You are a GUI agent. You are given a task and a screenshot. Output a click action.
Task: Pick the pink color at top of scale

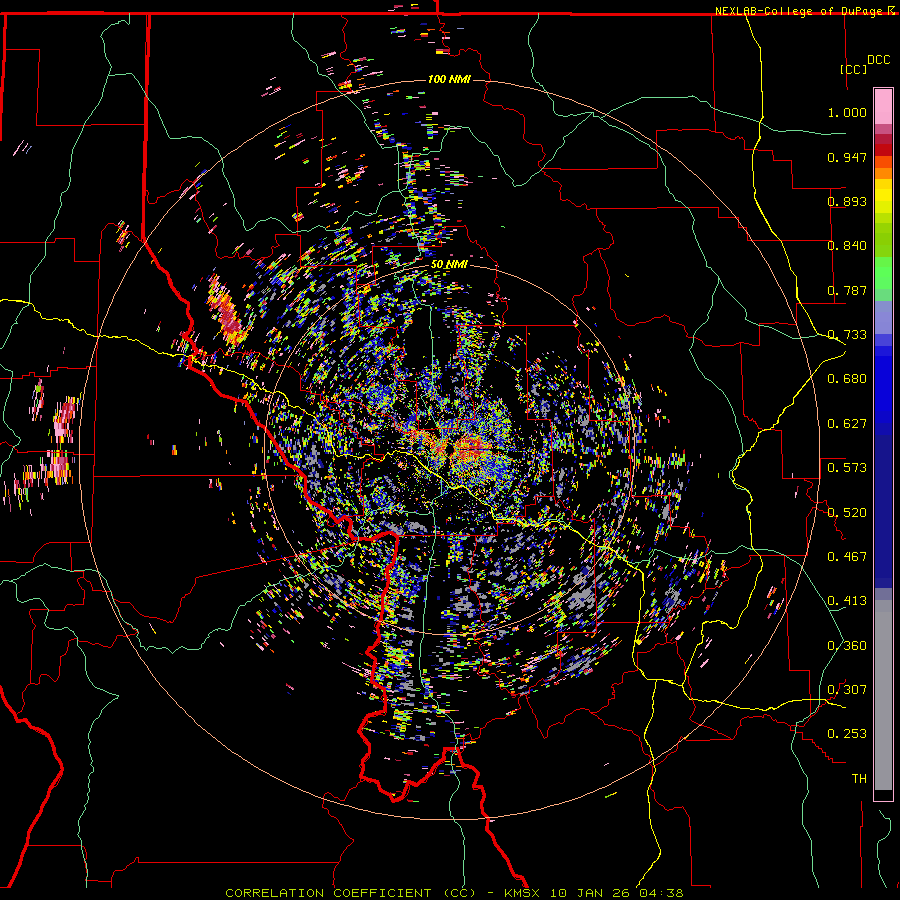pyautogui.click(x=883, y=106)
